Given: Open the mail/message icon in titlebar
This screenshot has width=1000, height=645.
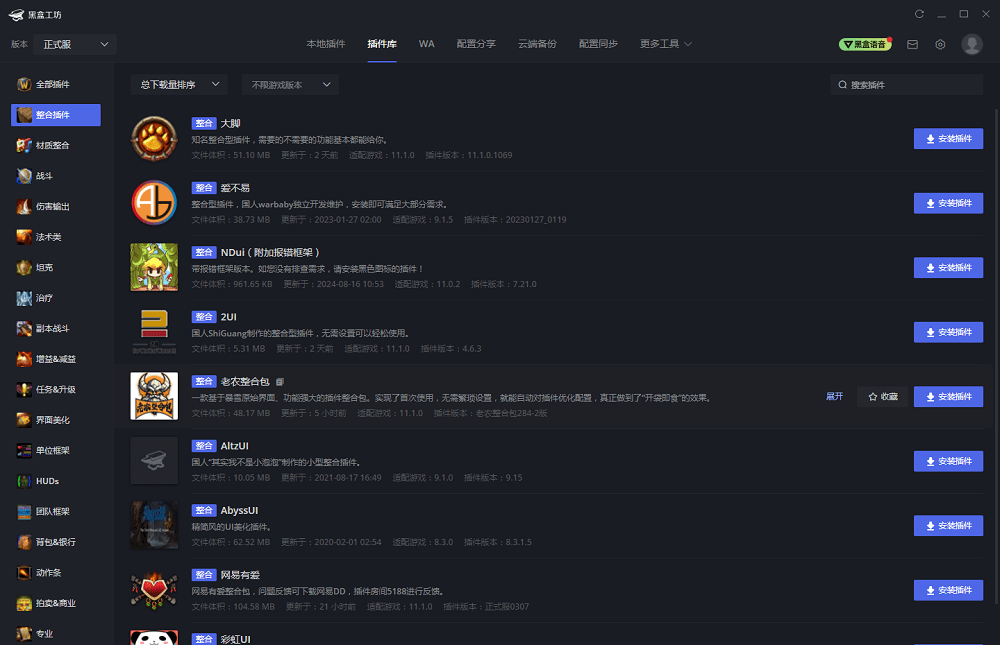Looking at the screenshot, I should 910,44.
